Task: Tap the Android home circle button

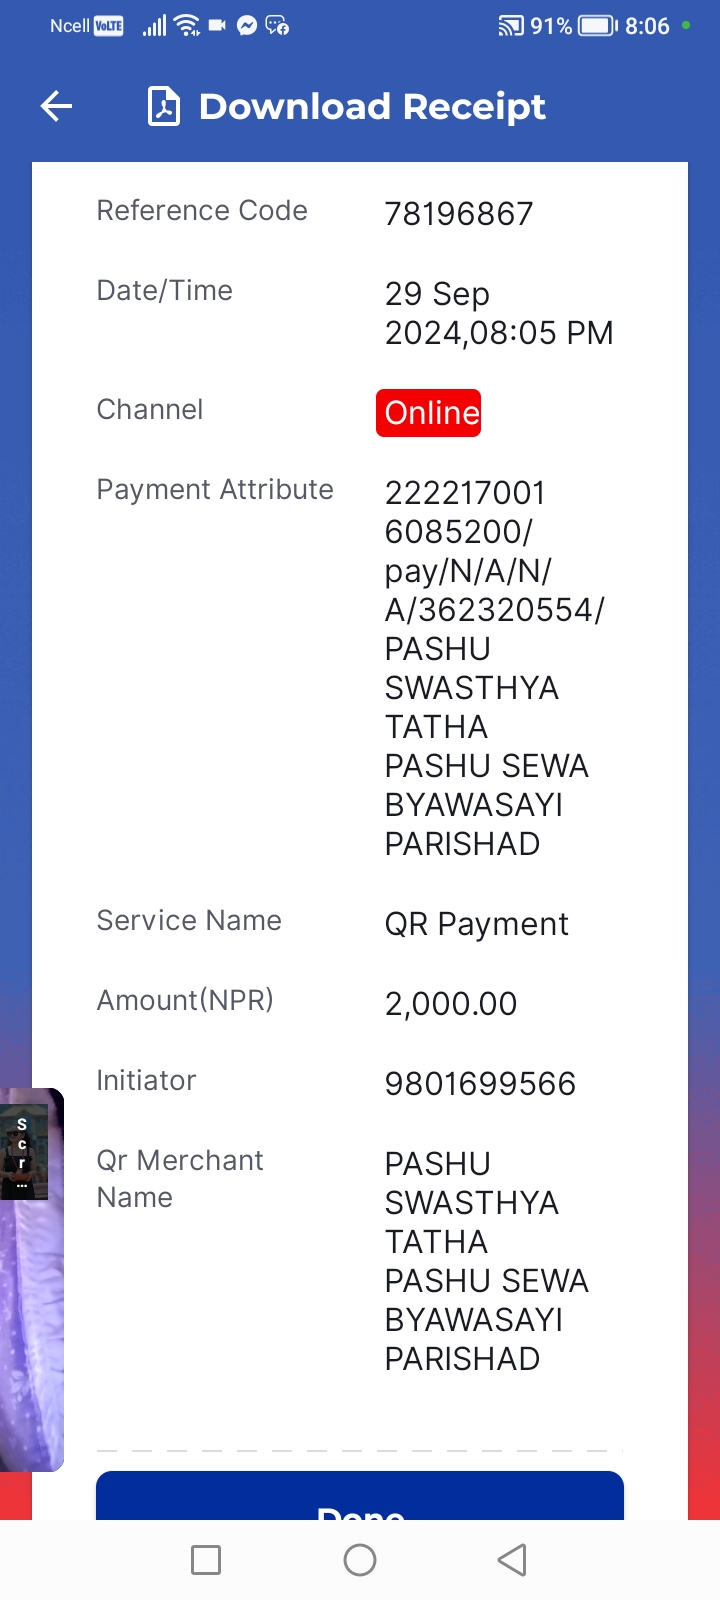Action: point(360,1560)
